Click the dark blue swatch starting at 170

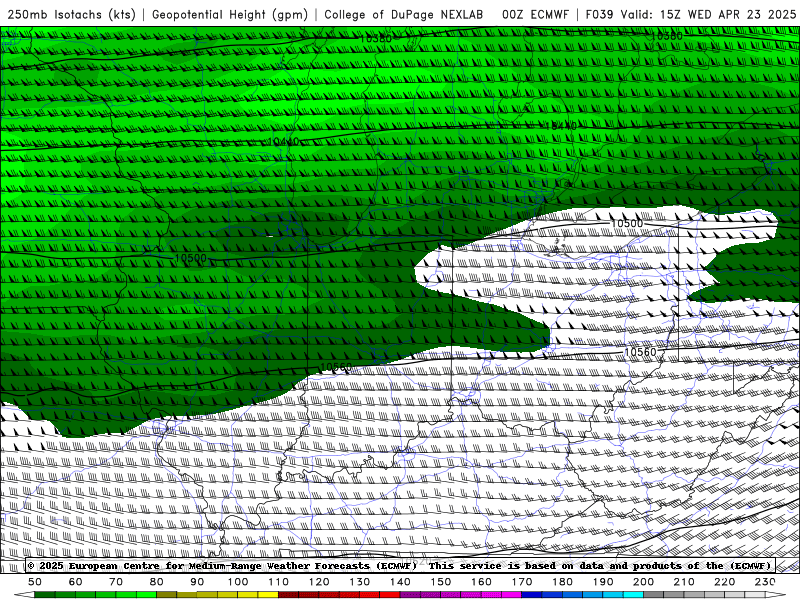coord(532,595)
